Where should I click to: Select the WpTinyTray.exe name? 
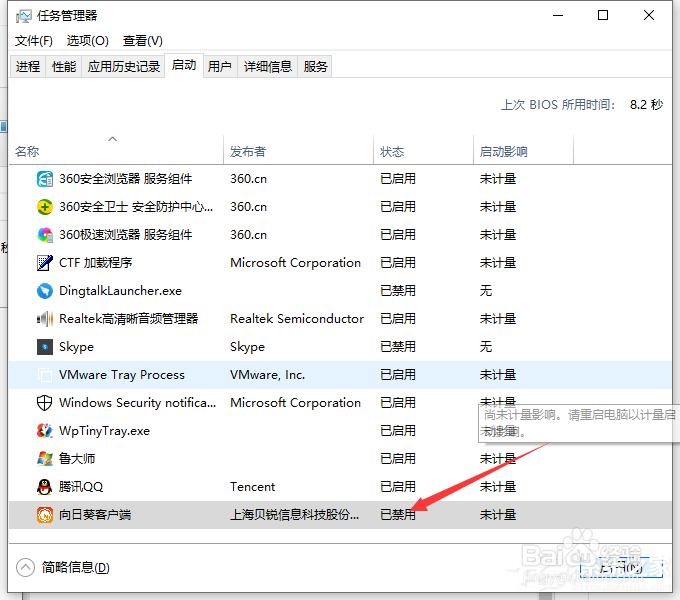pos(104,430)
